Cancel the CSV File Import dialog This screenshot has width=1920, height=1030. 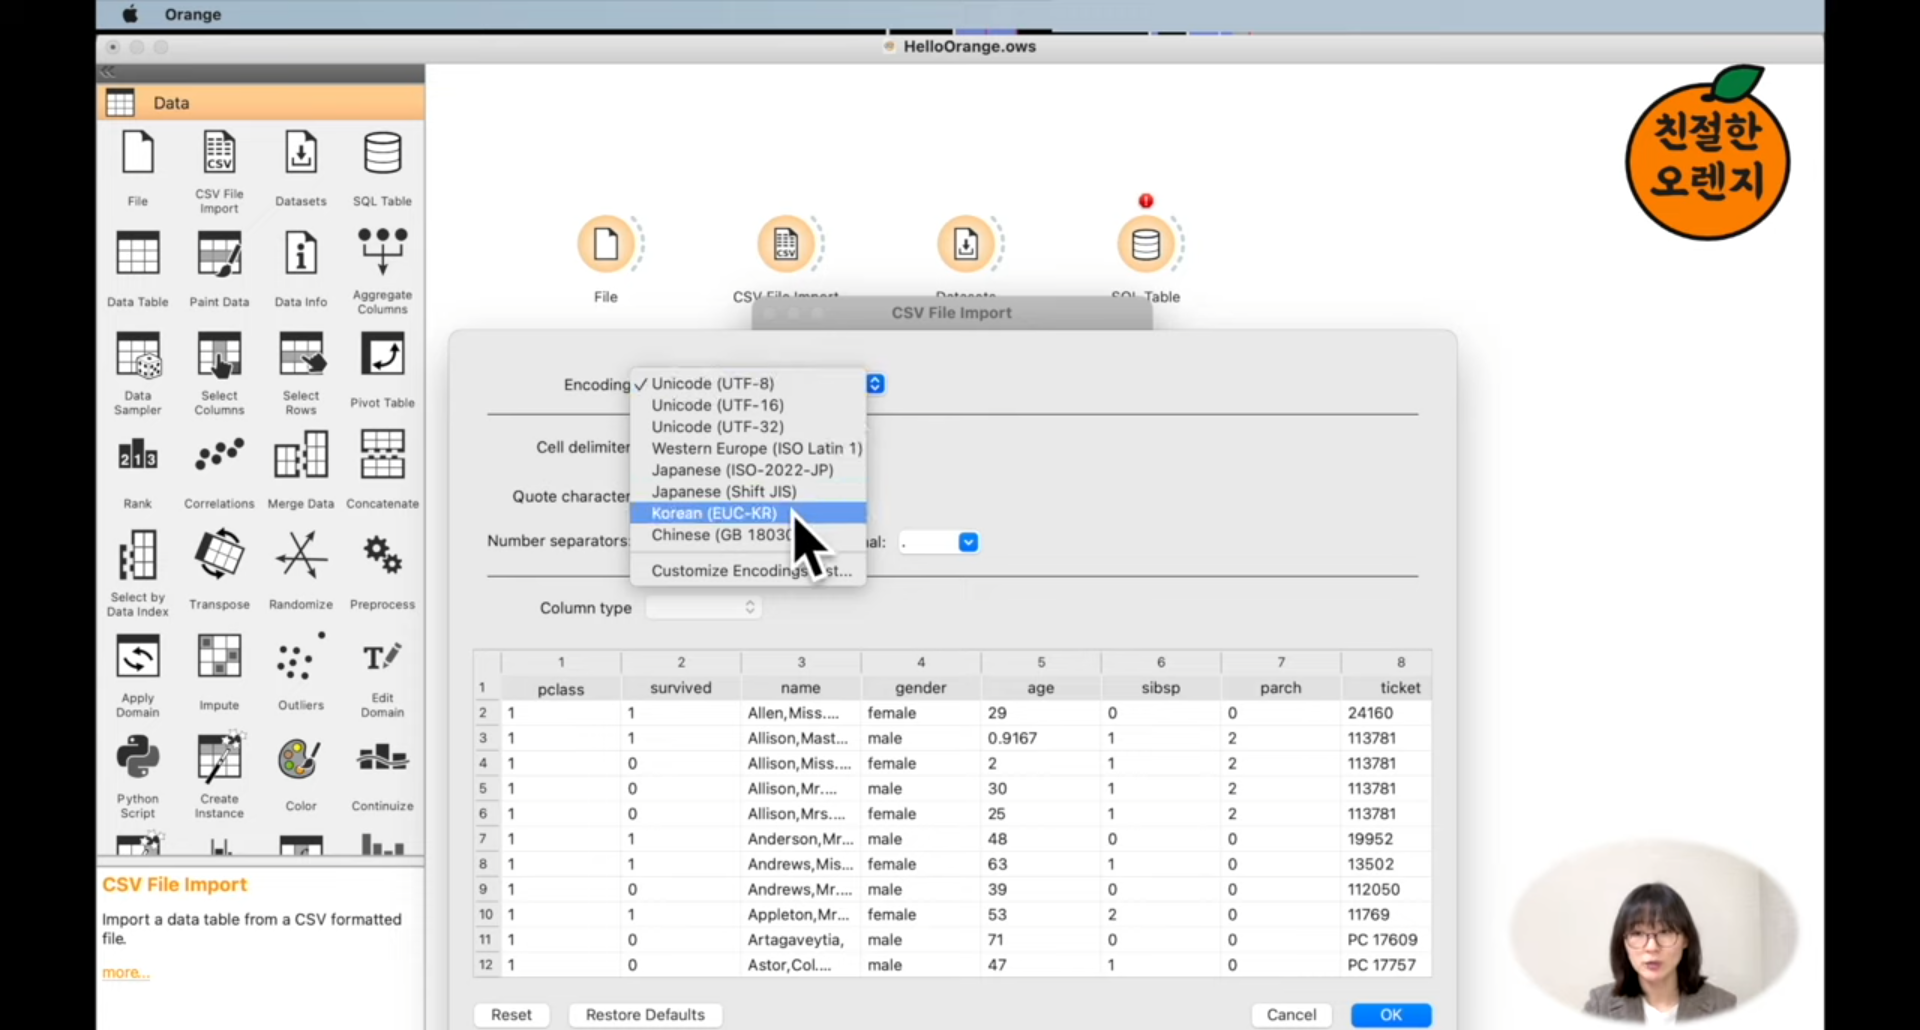coord(1291,1015)
